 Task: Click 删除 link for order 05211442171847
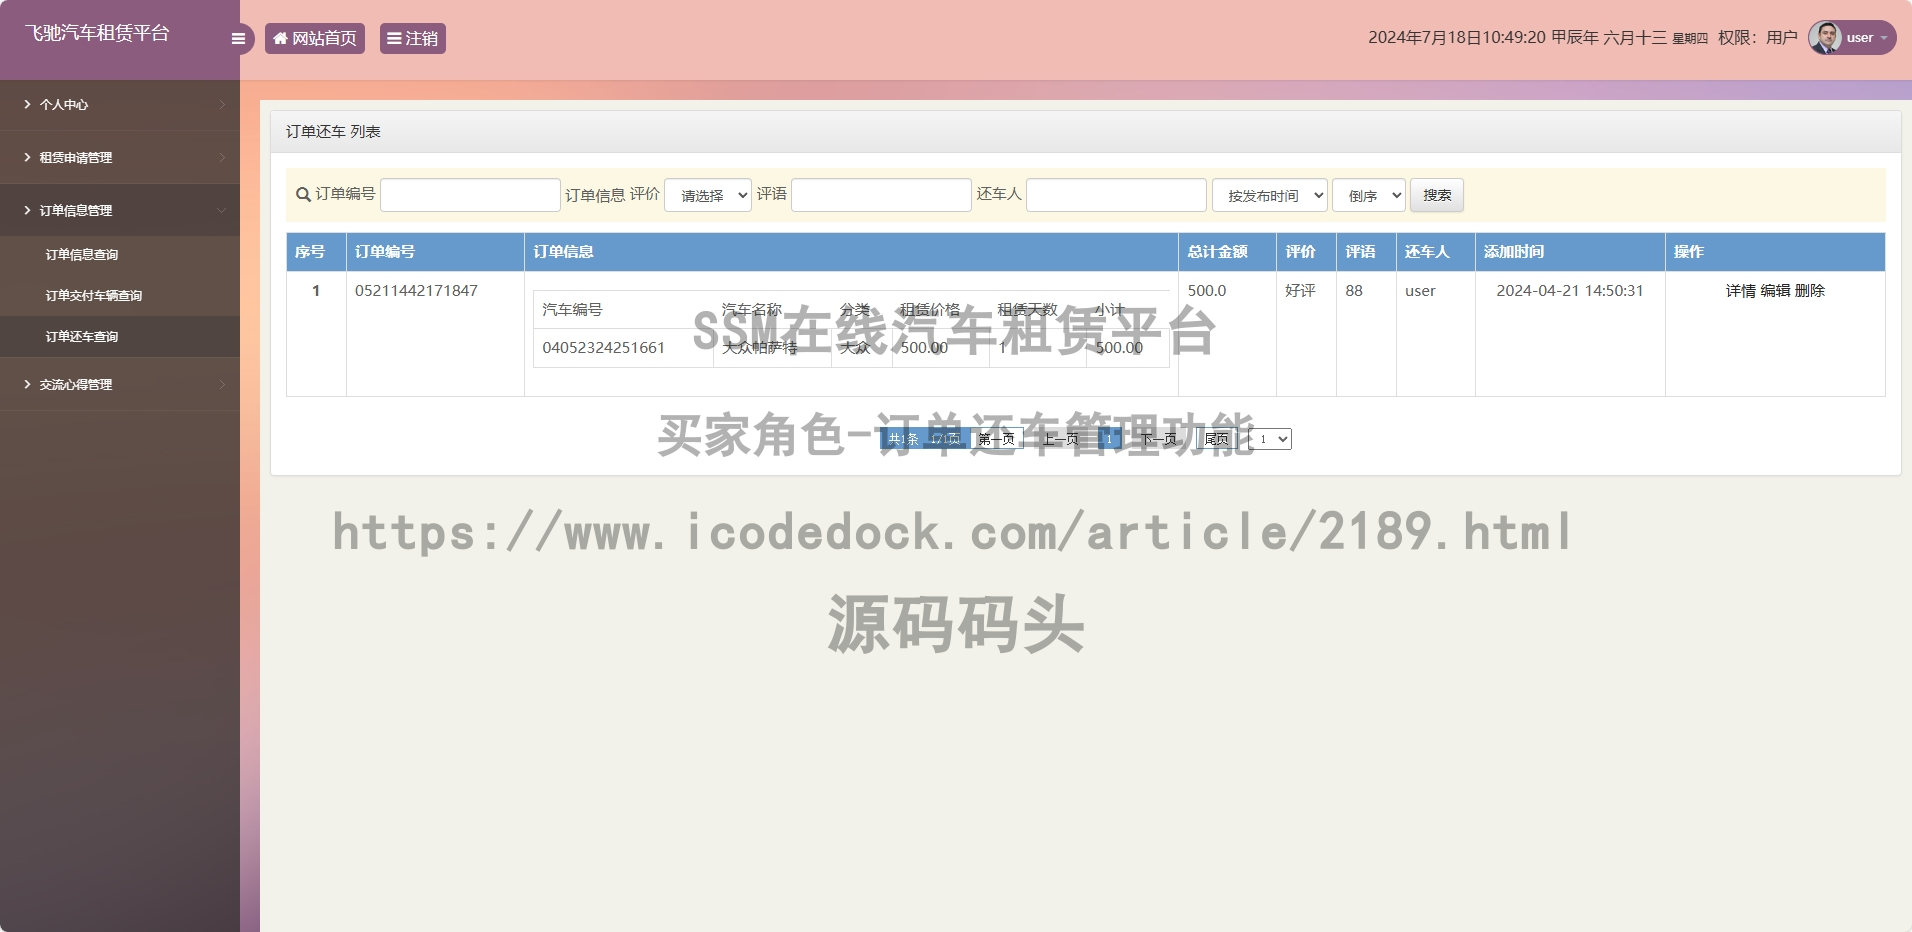click(x=1810, y=291)
